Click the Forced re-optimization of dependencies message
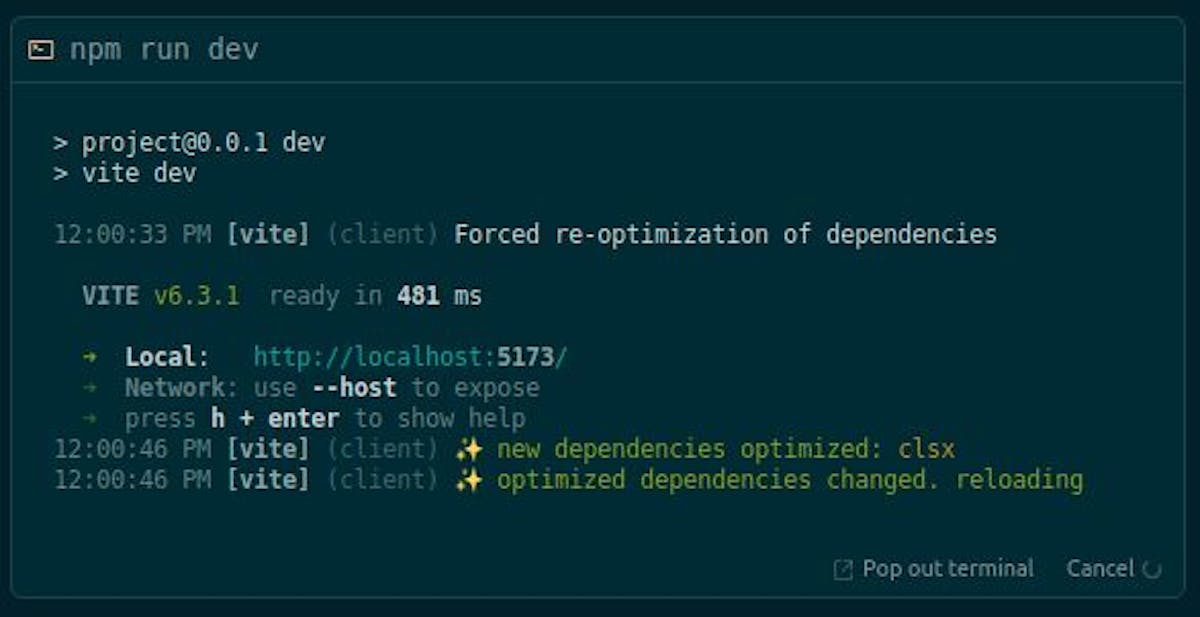1200x617 pixels. click(725, 235)
